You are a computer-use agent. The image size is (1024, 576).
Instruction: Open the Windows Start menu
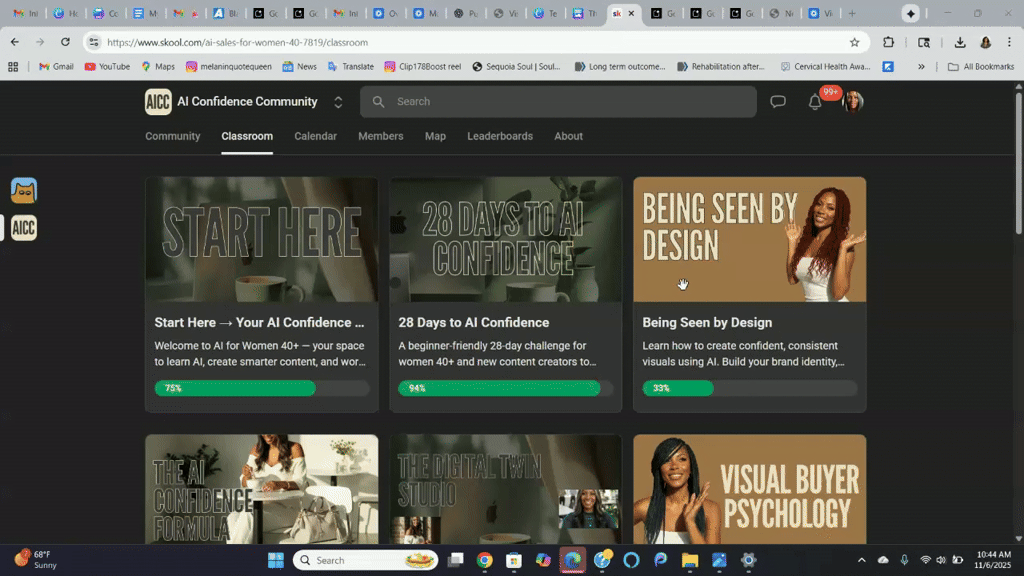click(276, 560)
